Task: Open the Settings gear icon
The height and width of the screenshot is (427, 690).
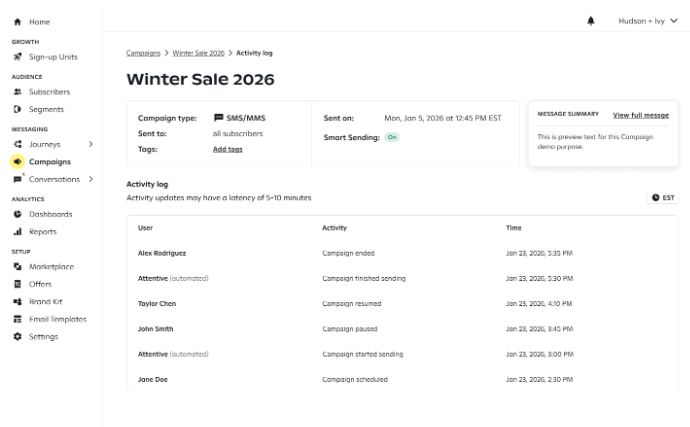Action: [17, 337]
